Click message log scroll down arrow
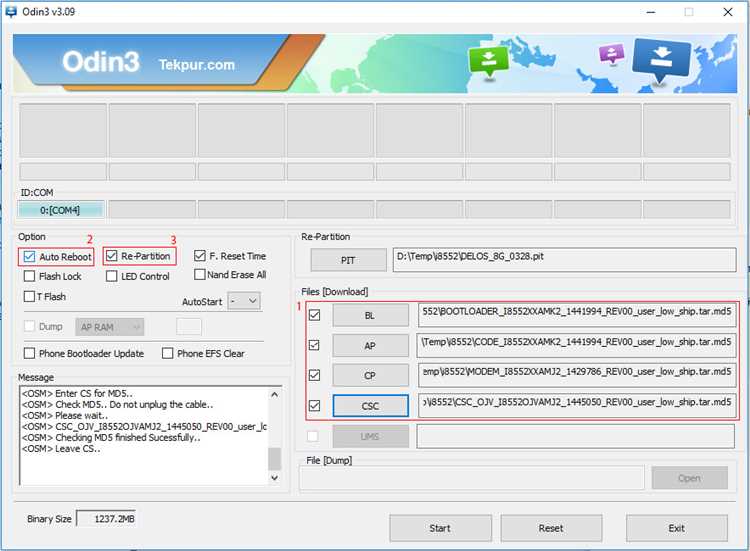This screenshot has height=551, width=750. tap(275, 477)
